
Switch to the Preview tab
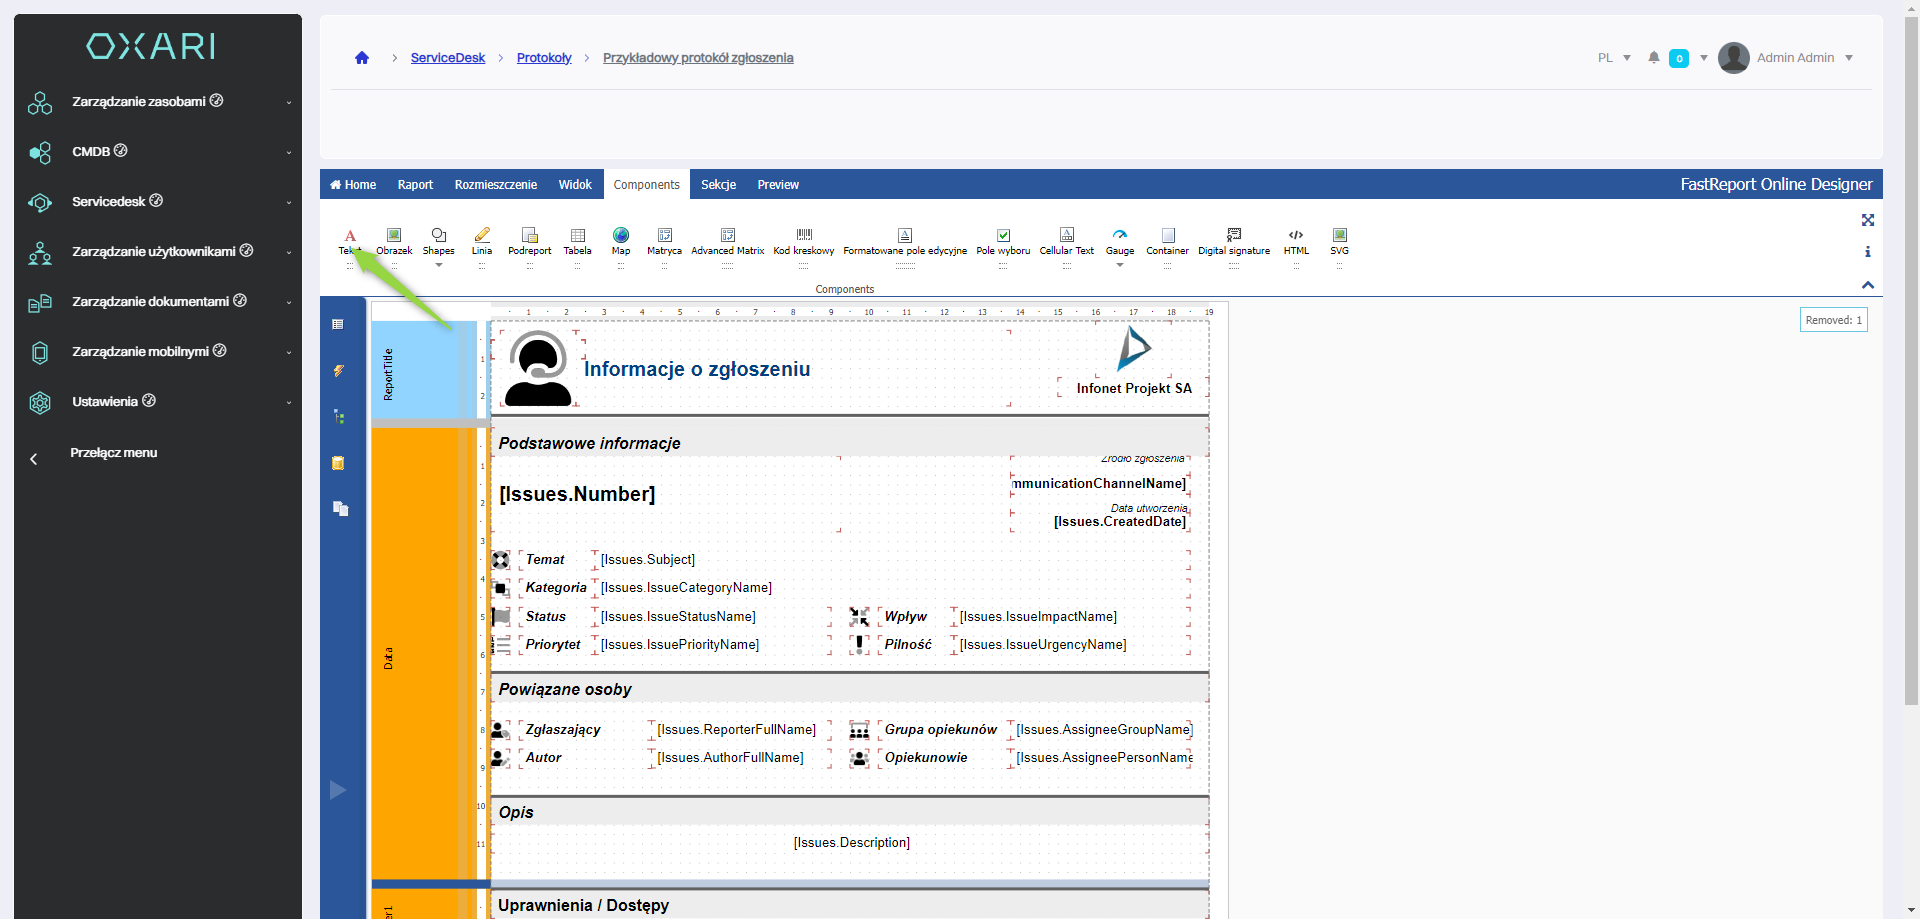(x=778, y=185)
